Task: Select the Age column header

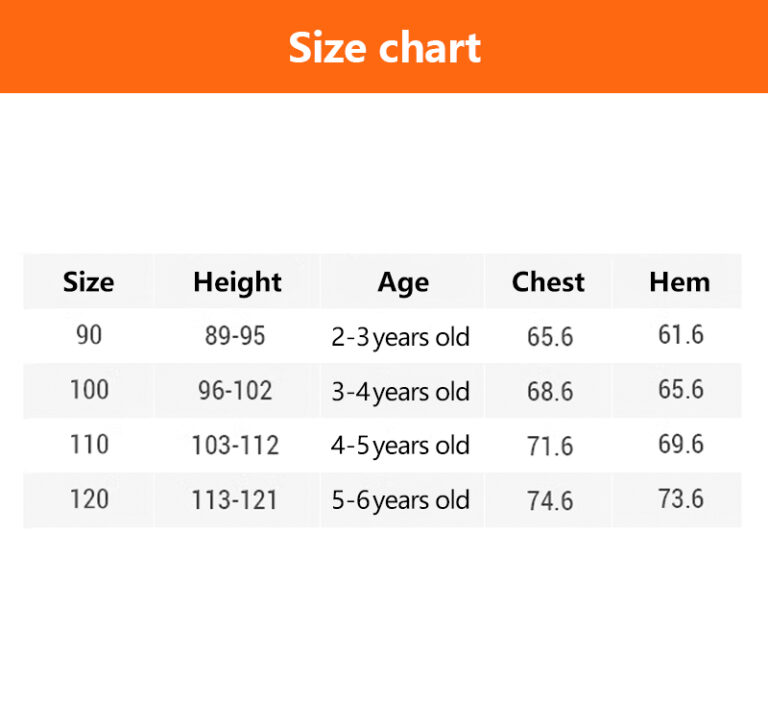Action: 402,282
